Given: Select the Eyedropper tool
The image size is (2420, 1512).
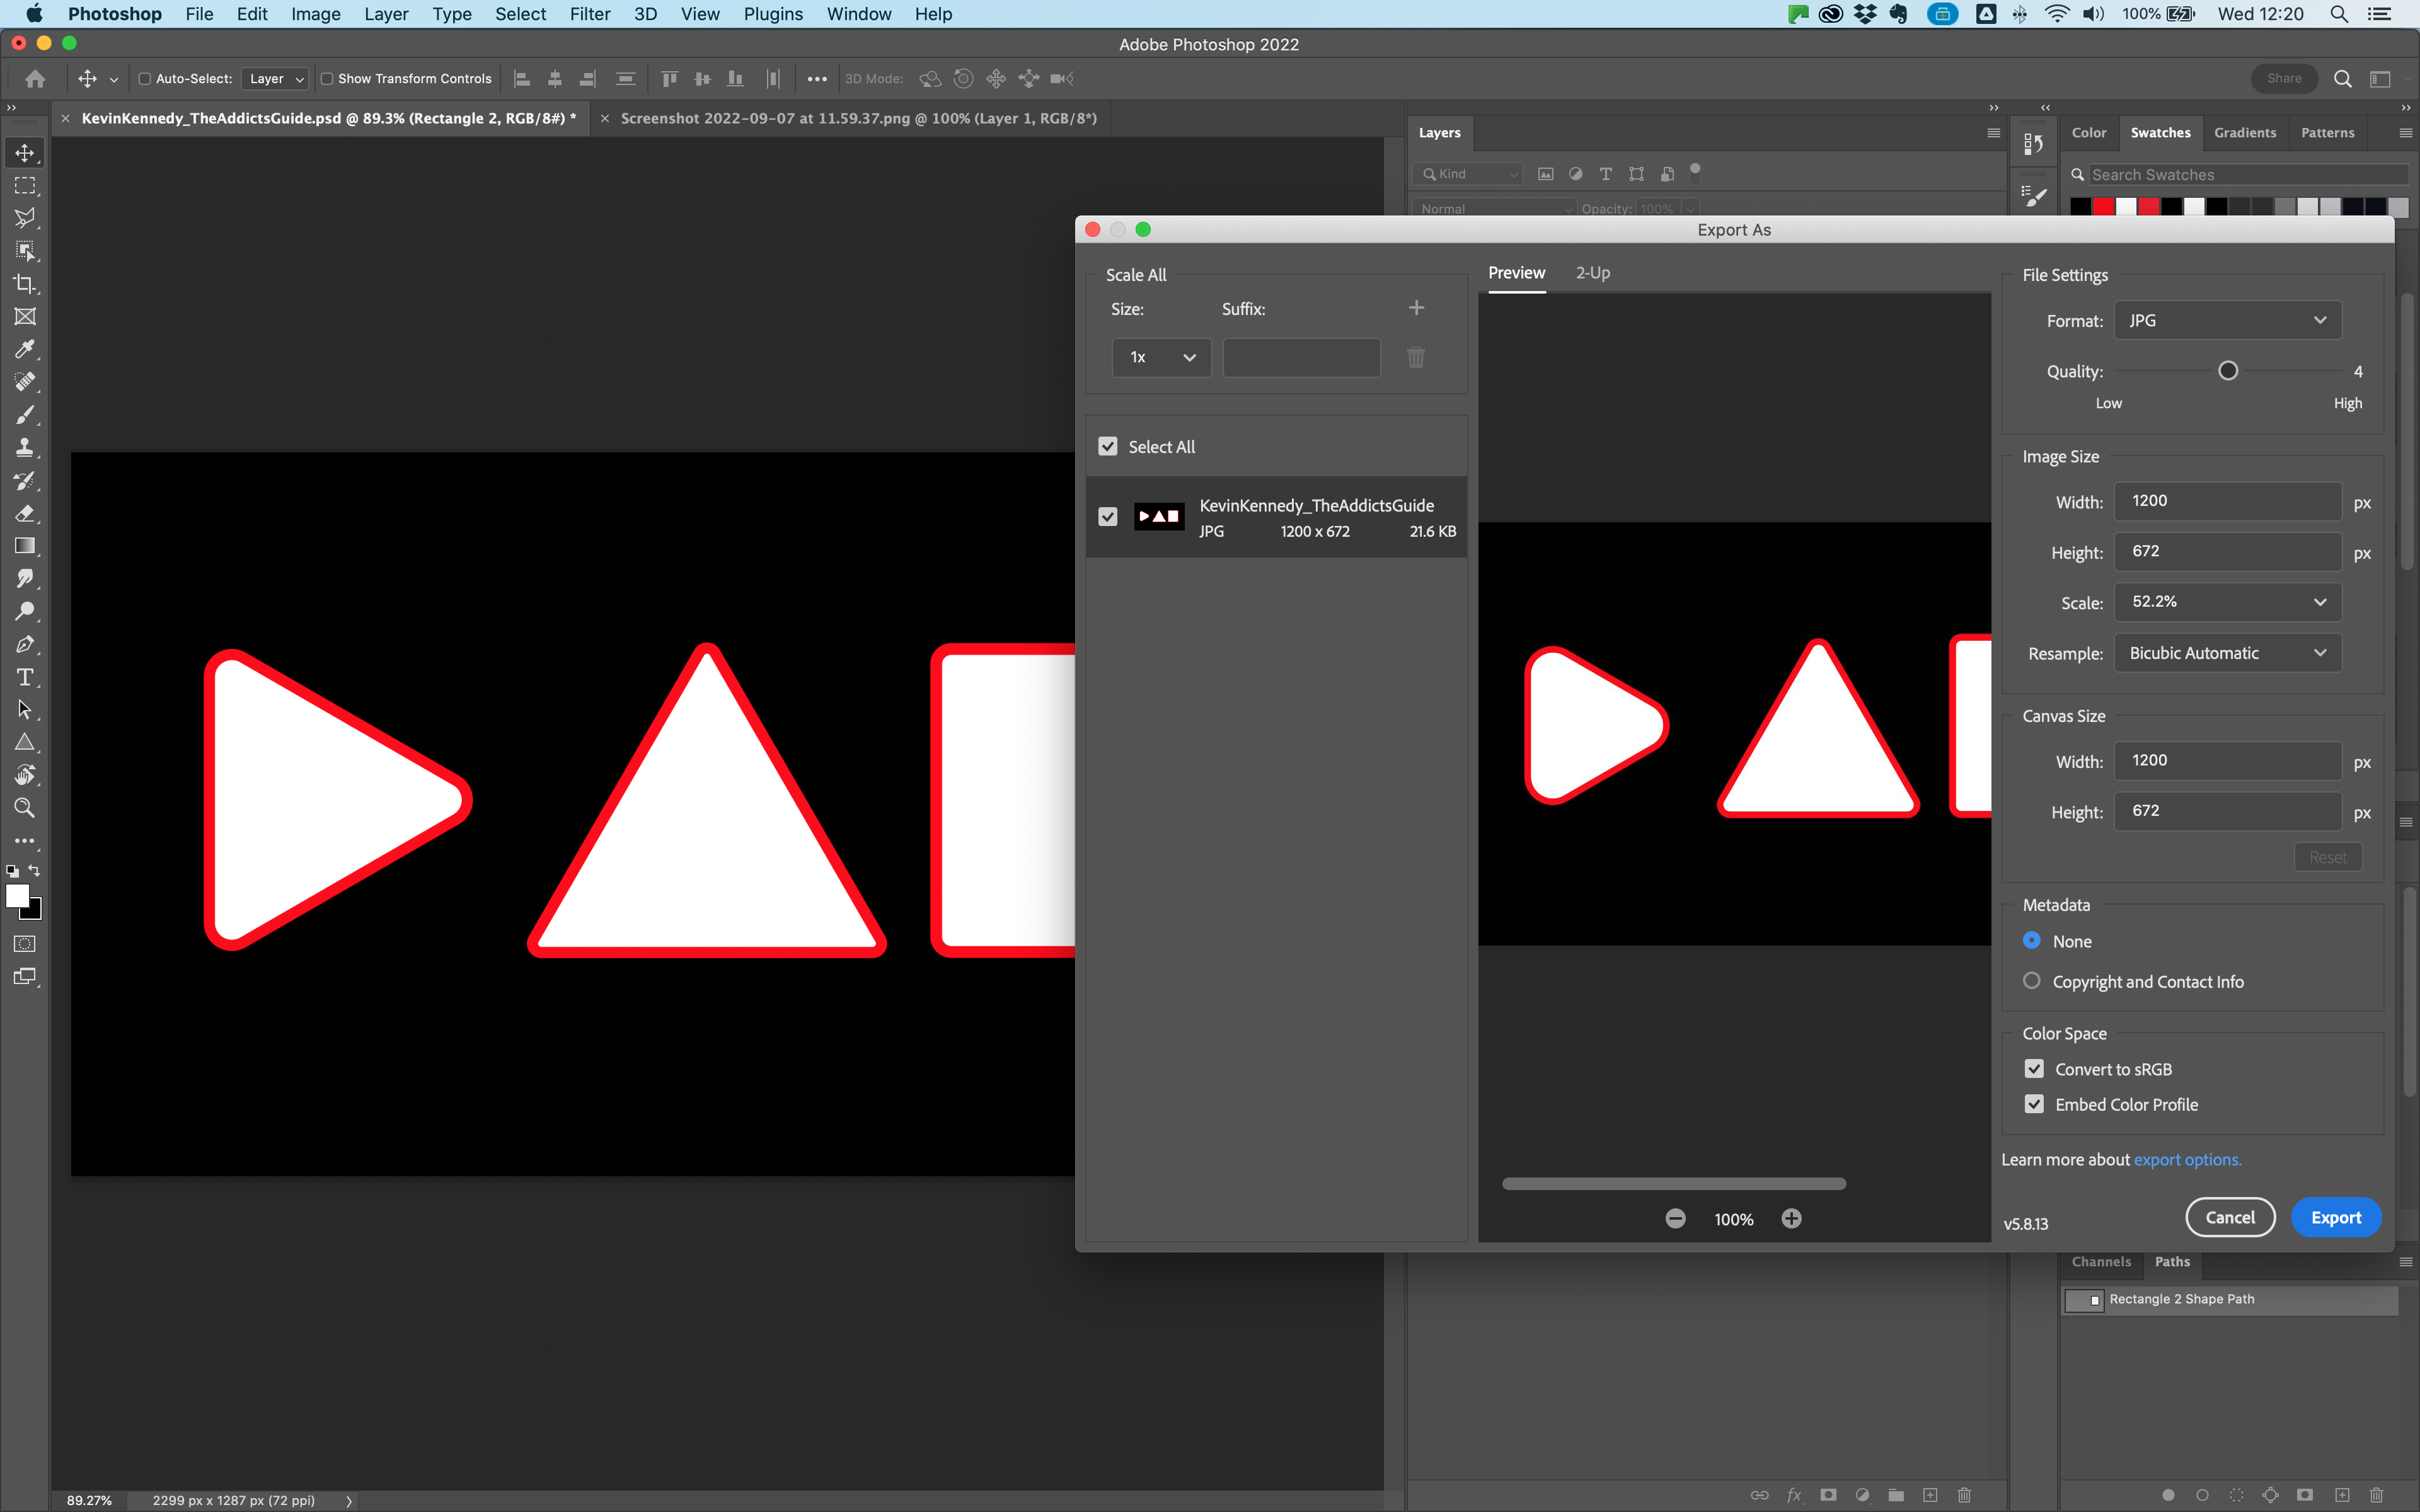Looking at the screenshot, I should (24, 349).
